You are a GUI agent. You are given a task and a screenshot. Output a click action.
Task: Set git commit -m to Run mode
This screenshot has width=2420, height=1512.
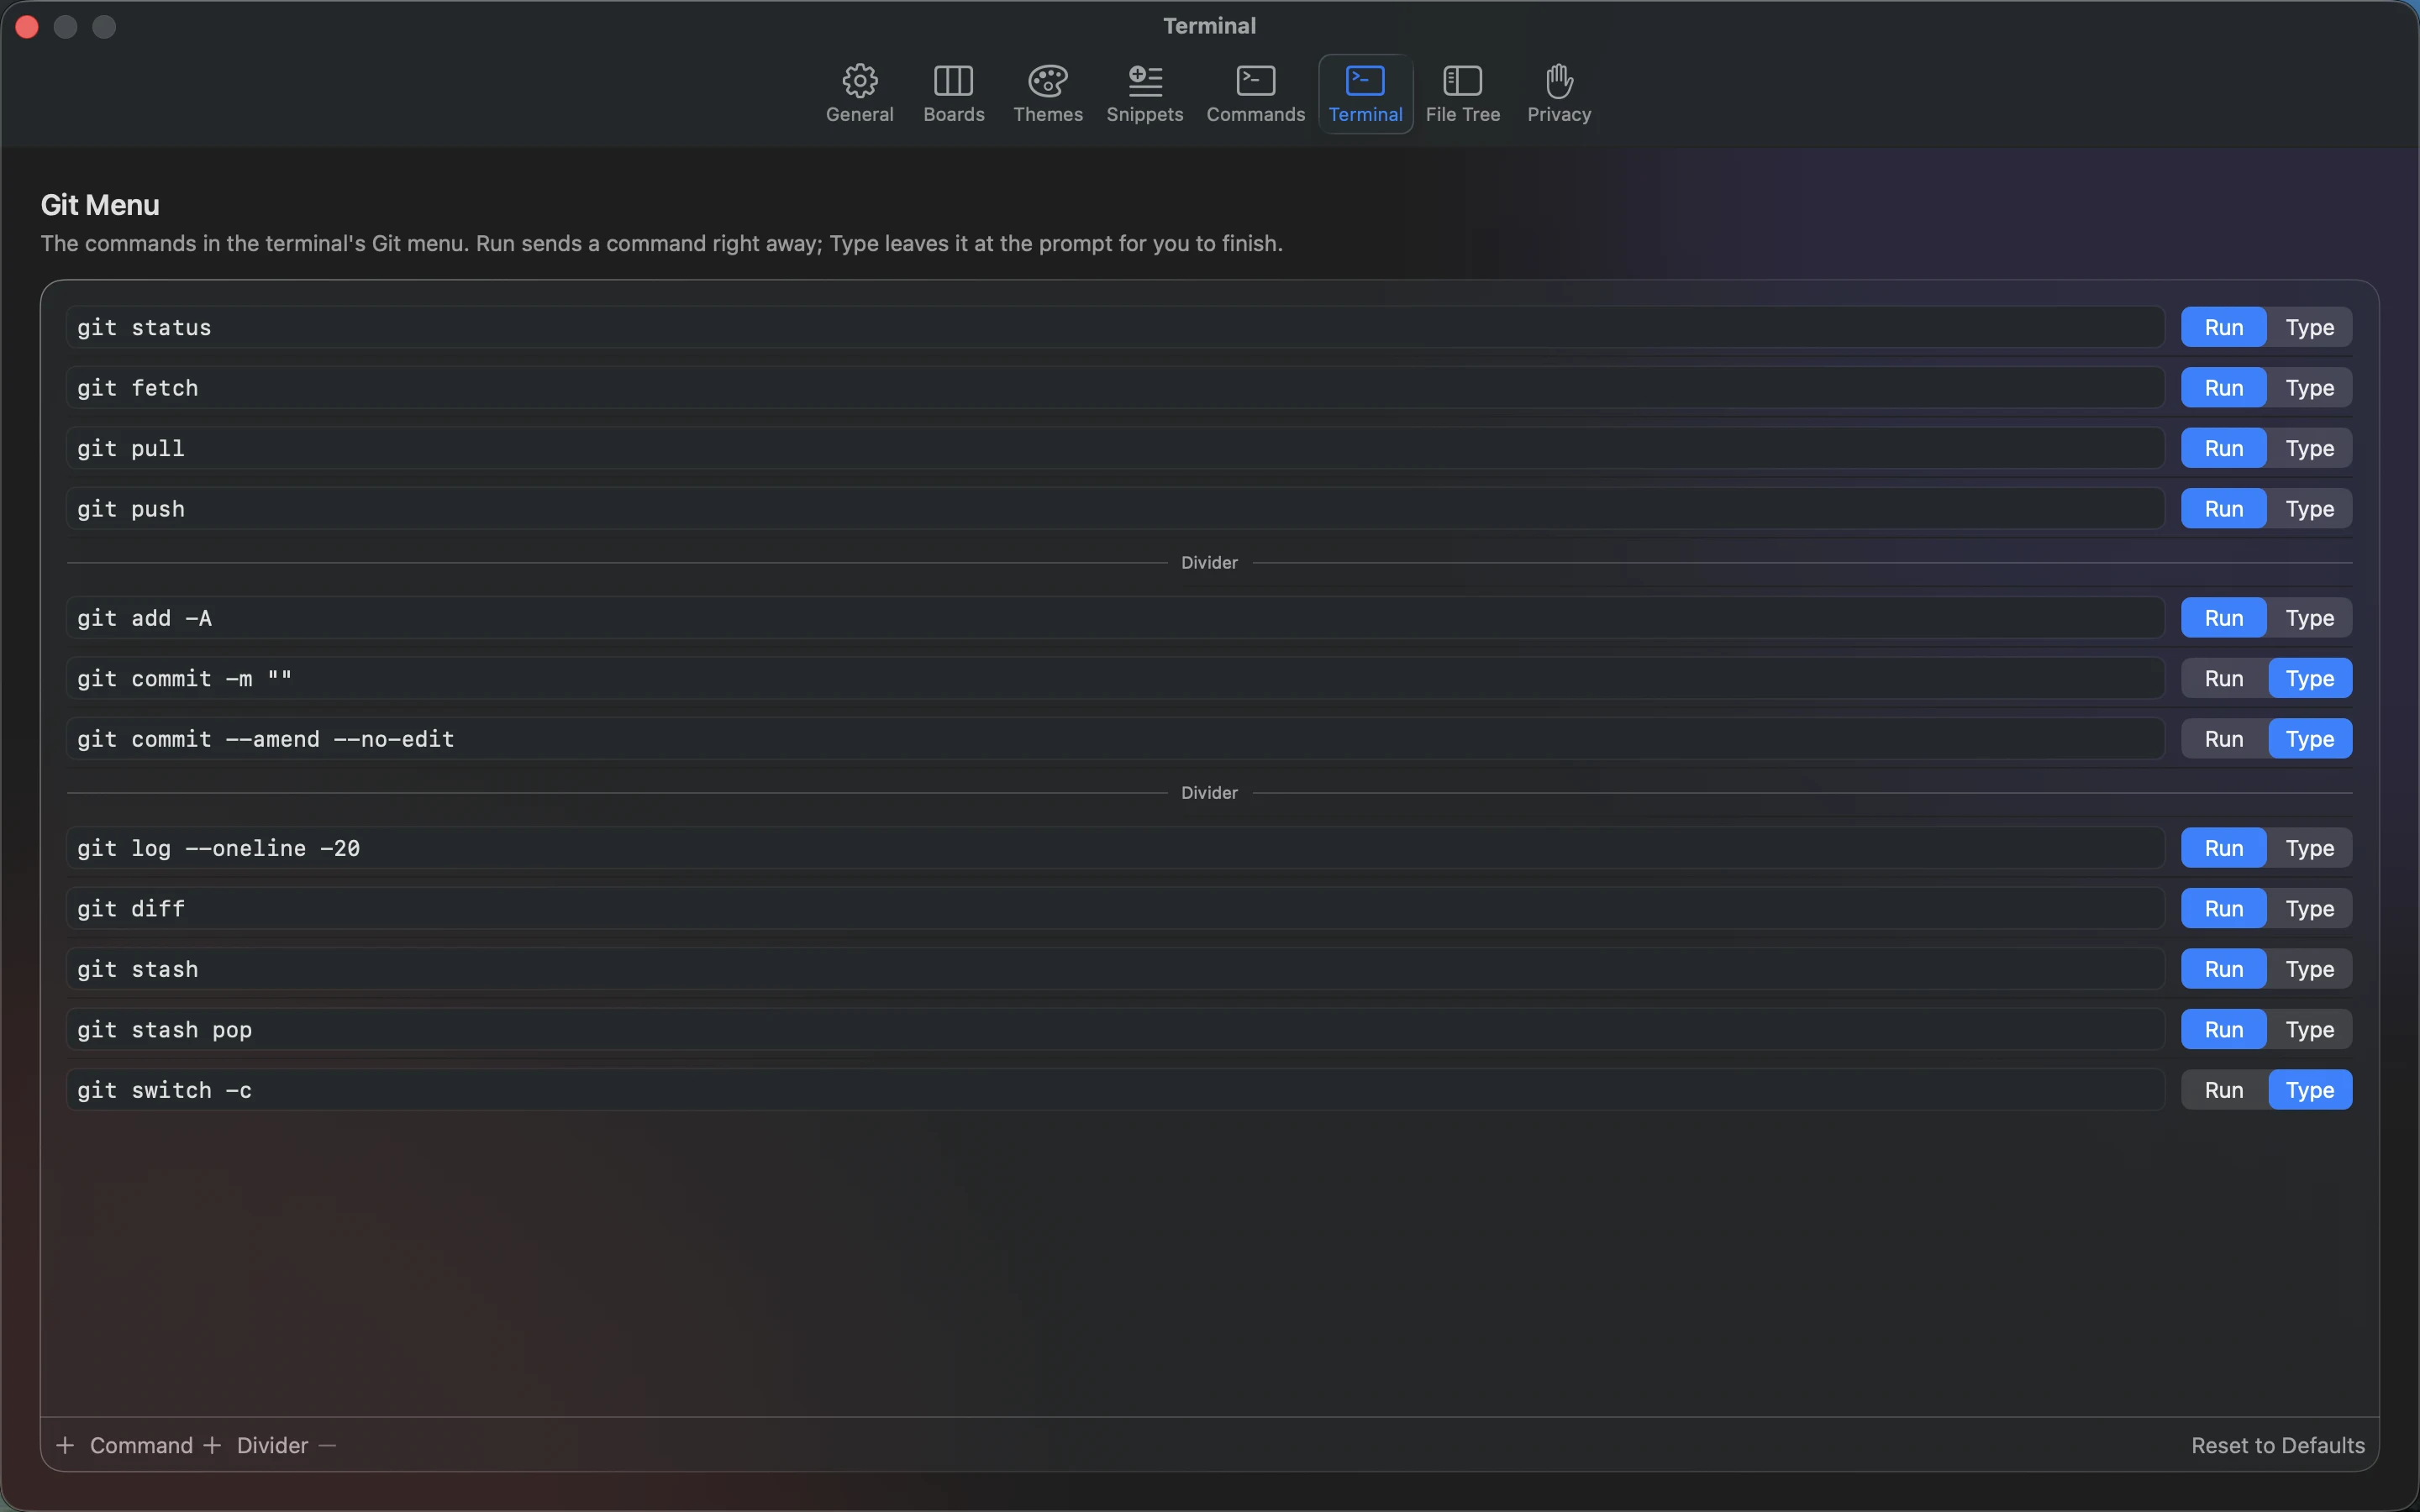tap(2224, 678)
